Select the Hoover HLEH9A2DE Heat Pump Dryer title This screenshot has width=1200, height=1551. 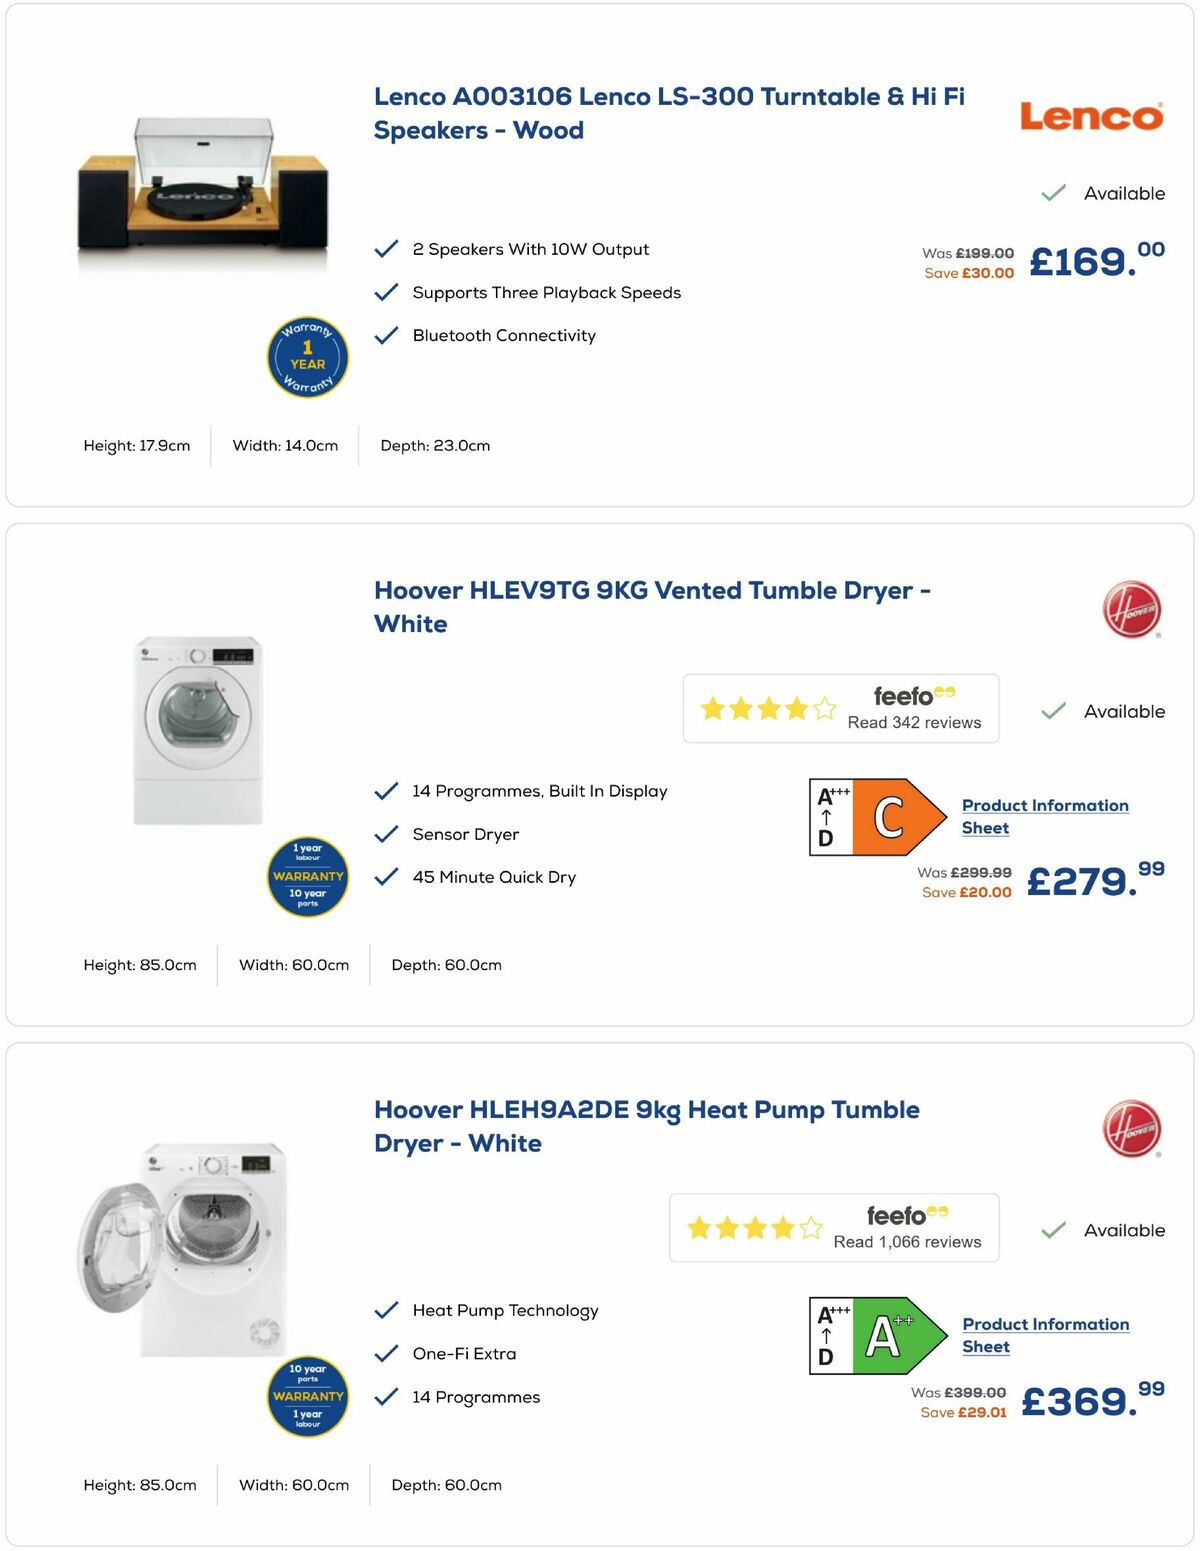click(x=647, y=1126)
